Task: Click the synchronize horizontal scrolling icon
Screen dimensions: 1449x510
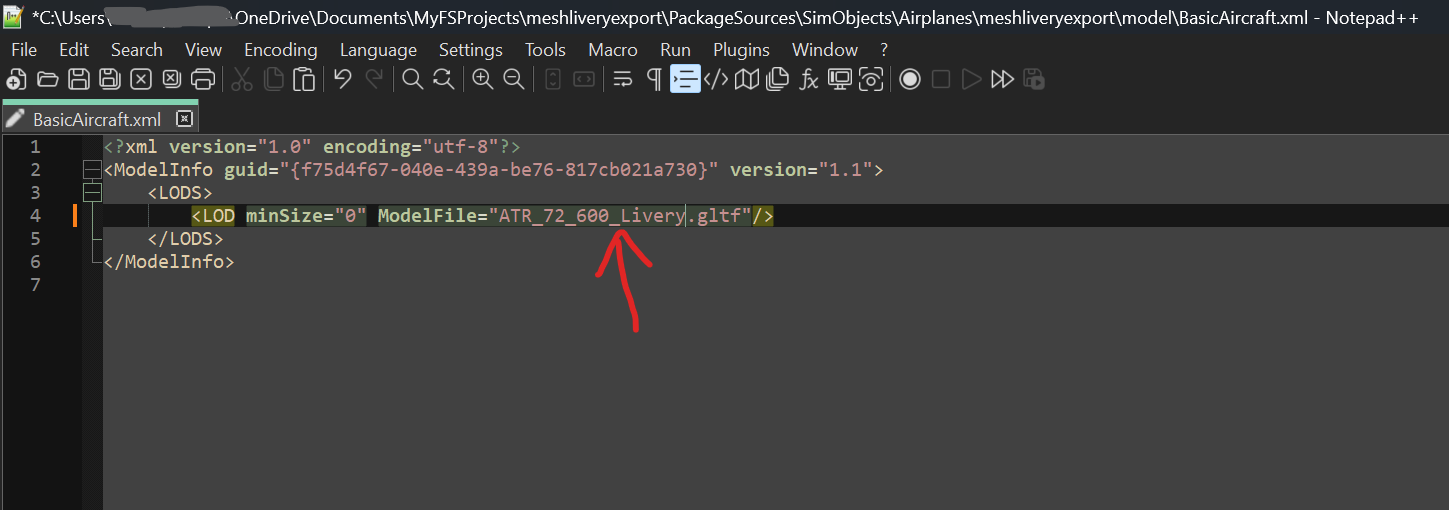Action: click(585, 80)
